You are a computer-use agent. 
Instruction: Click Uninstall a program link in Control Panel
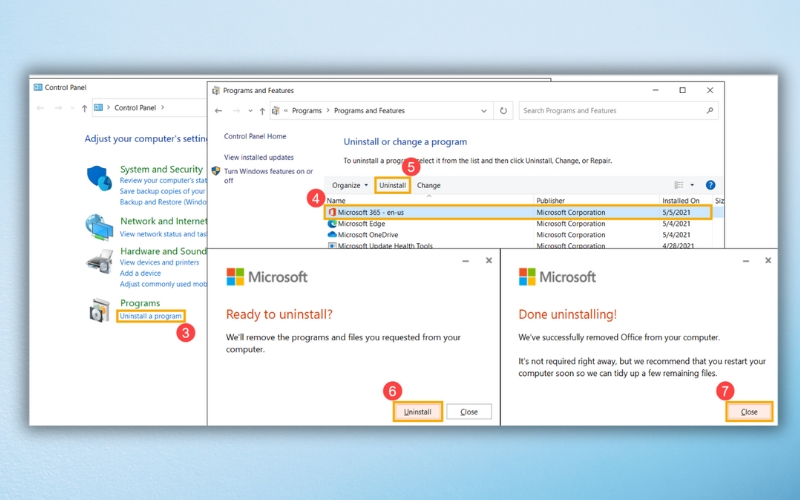151,316
